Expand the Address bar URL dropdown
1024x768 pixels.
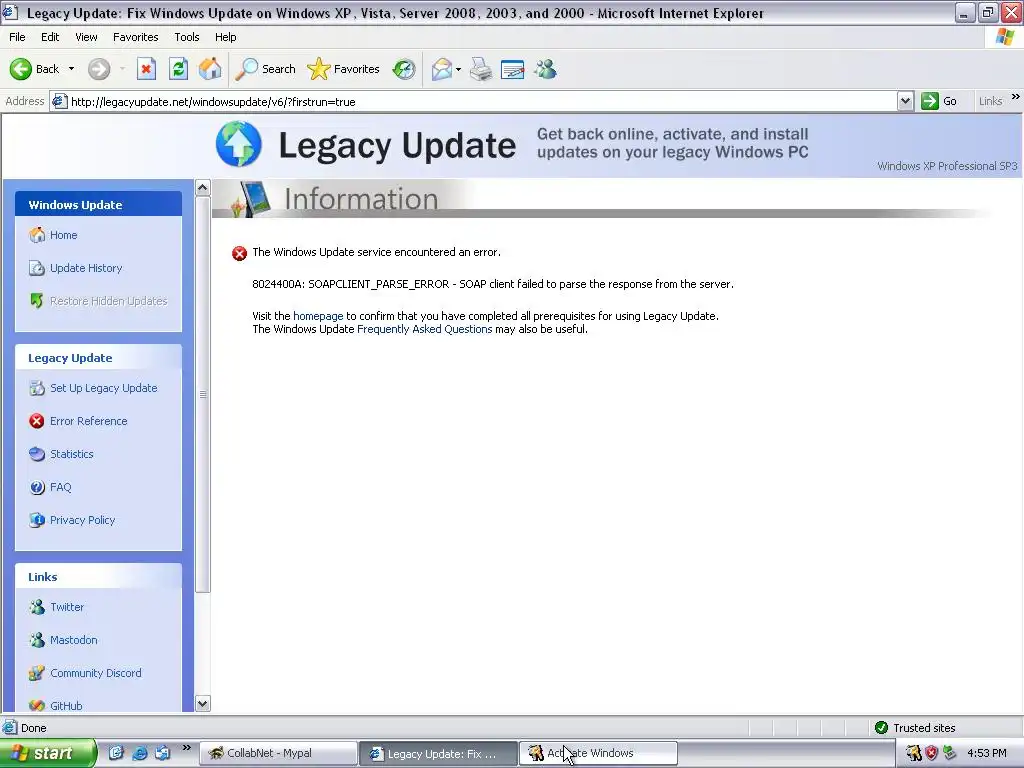pos(905,101)
